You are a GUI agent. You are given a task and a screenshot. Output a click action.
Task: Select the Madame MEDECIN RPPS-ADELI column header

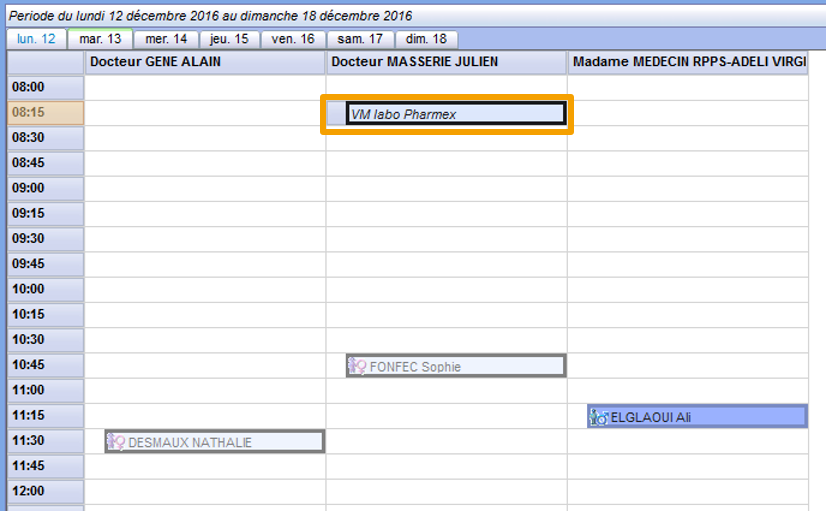pos(688,62)
